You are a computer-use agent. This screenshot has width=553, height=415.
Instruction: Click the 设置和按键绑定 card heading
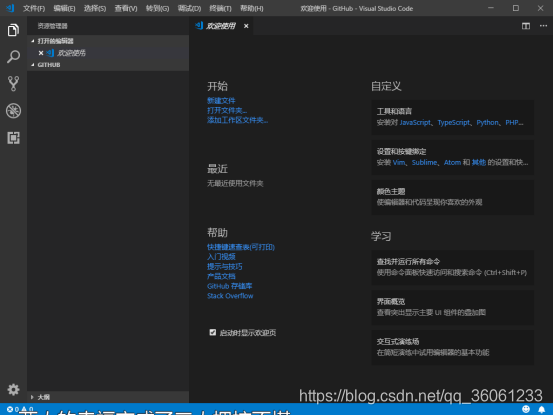point(401,152)
